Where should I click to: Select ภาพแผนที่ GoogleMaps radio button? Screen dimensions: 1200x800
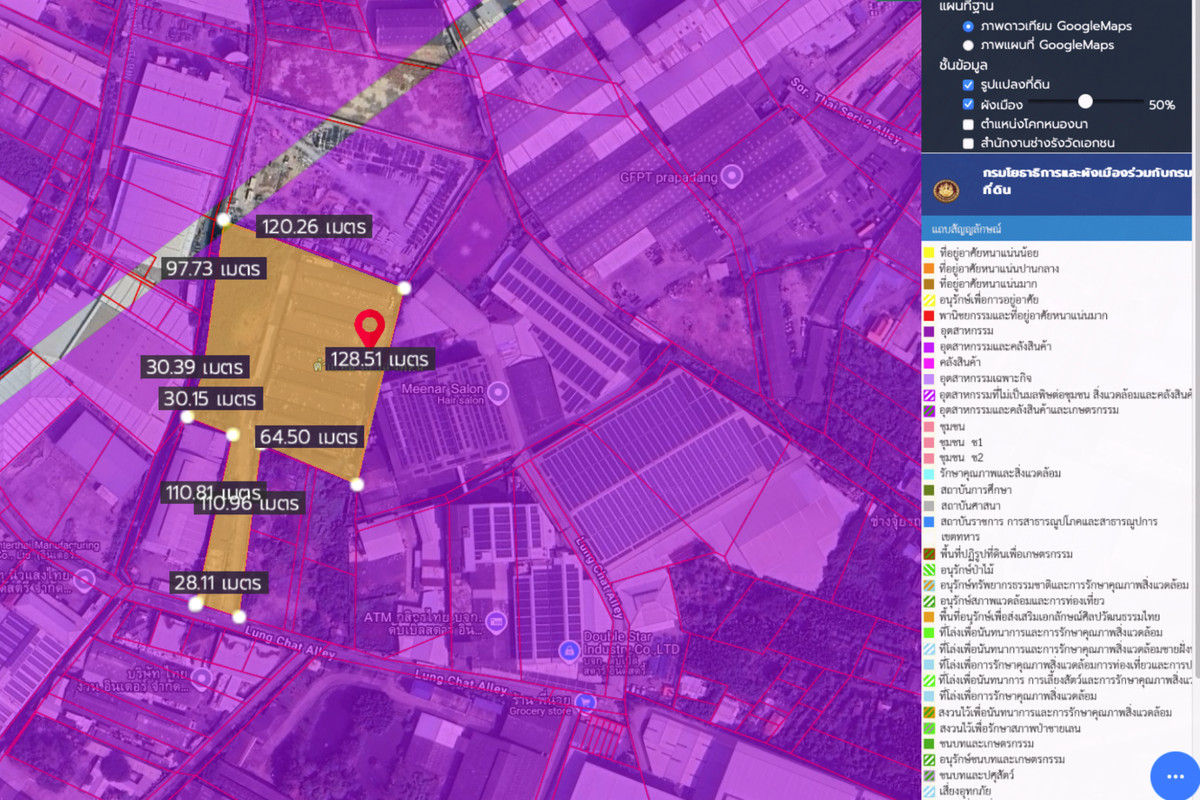click(968, 45)
